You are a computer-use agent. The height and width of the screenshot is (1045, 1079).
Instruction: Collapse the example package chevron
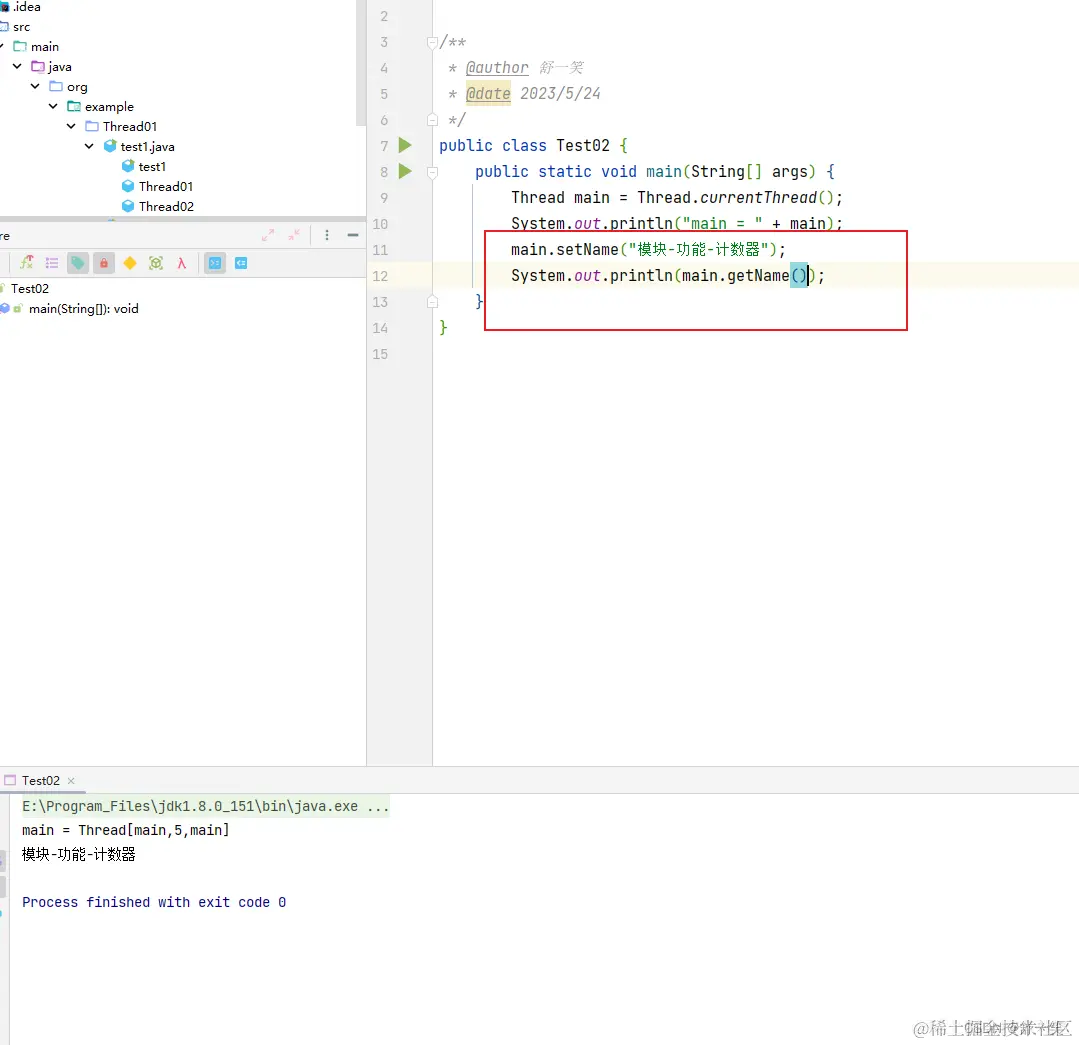[53, 106]
